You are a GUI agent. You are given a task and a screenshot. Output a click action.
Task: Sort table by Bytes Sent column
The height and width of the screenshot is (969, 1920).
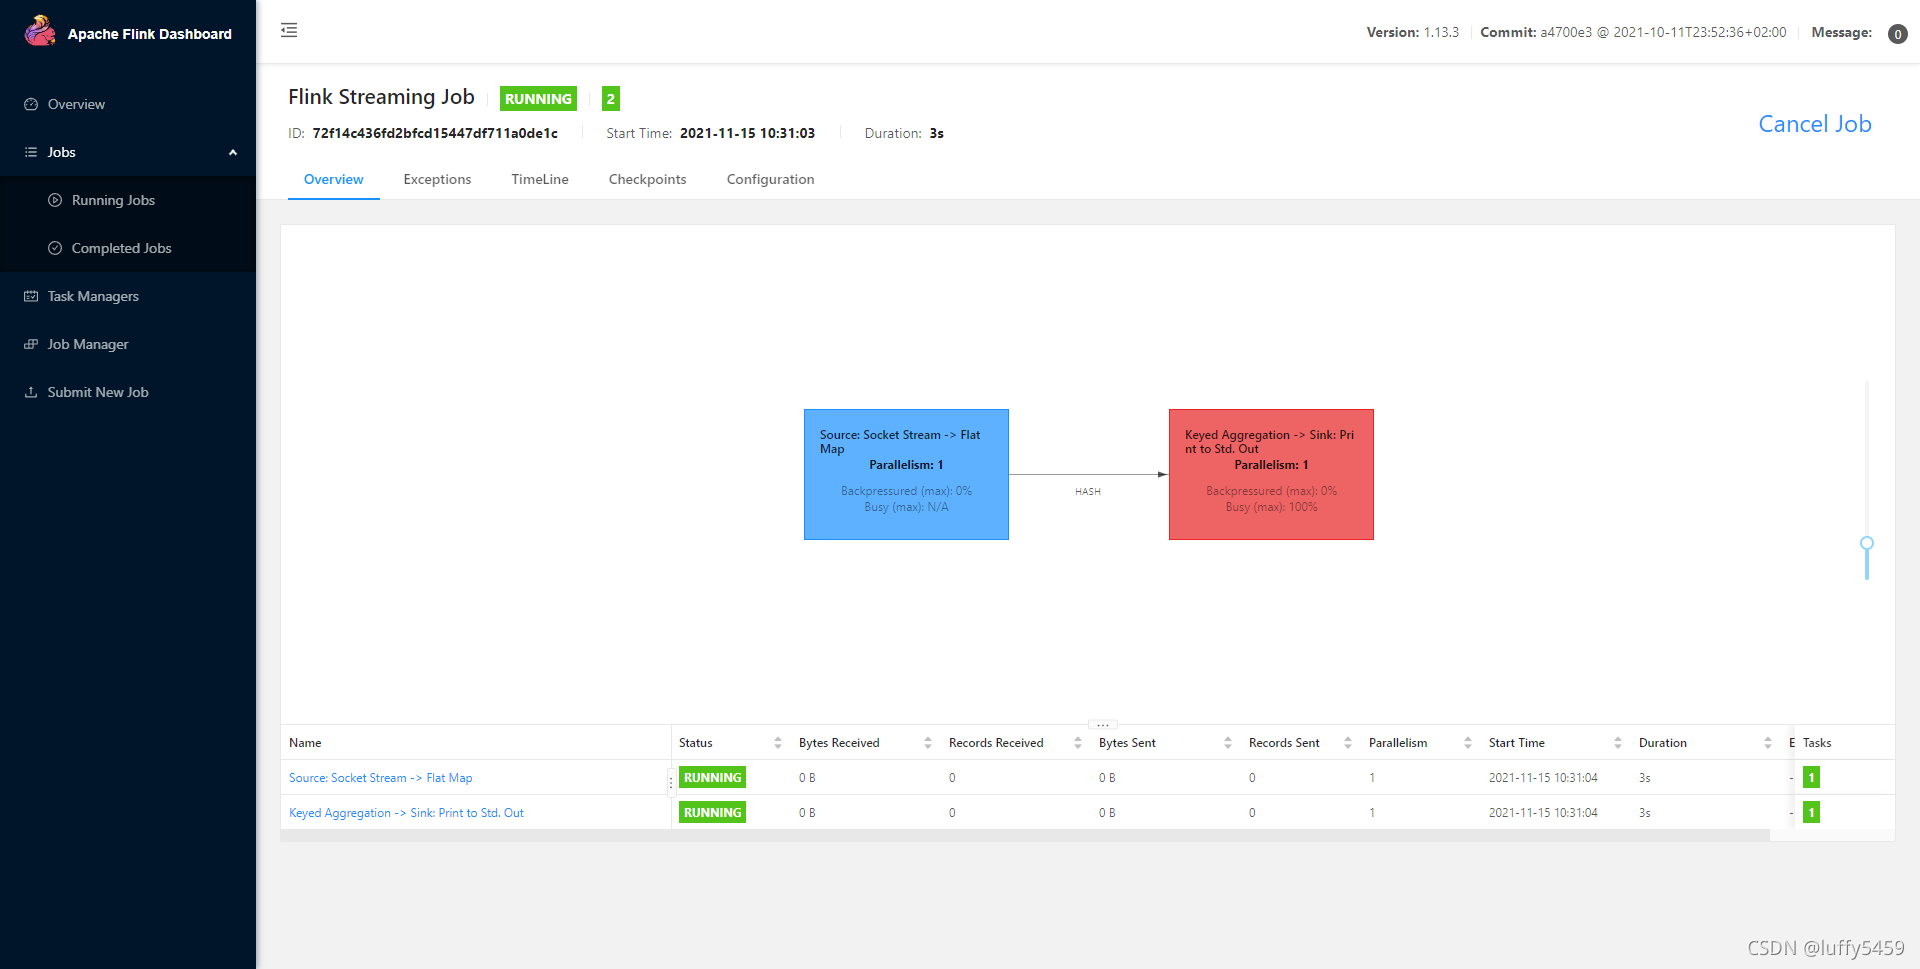click(1228, 743)
